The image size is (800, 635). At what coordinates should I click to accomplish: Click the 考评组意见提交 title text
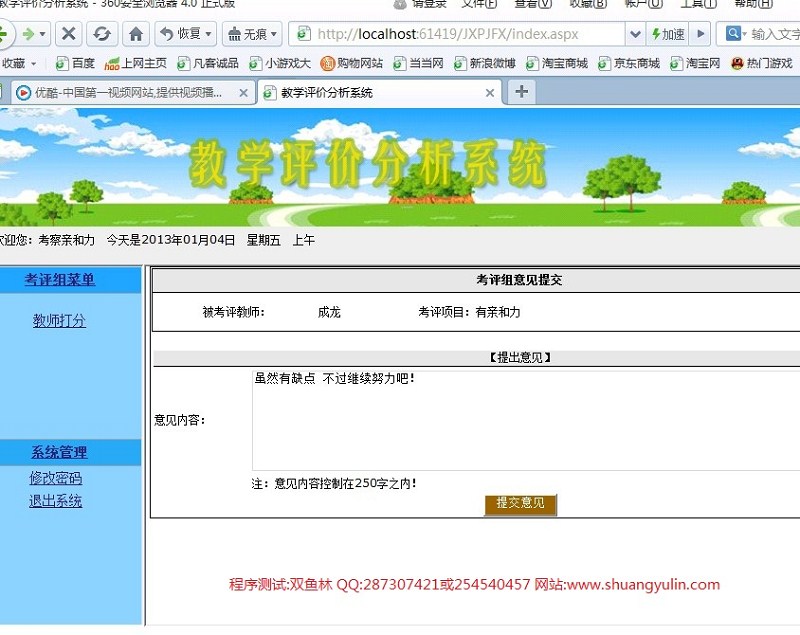(x=519, y=280)
